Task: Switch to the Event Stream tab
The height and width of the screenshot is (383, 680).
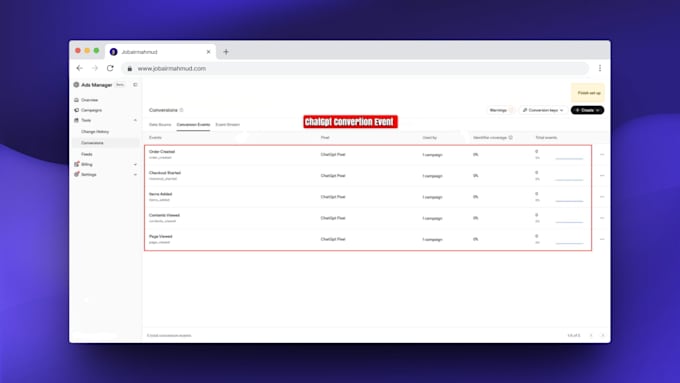Action: point(228,124)
